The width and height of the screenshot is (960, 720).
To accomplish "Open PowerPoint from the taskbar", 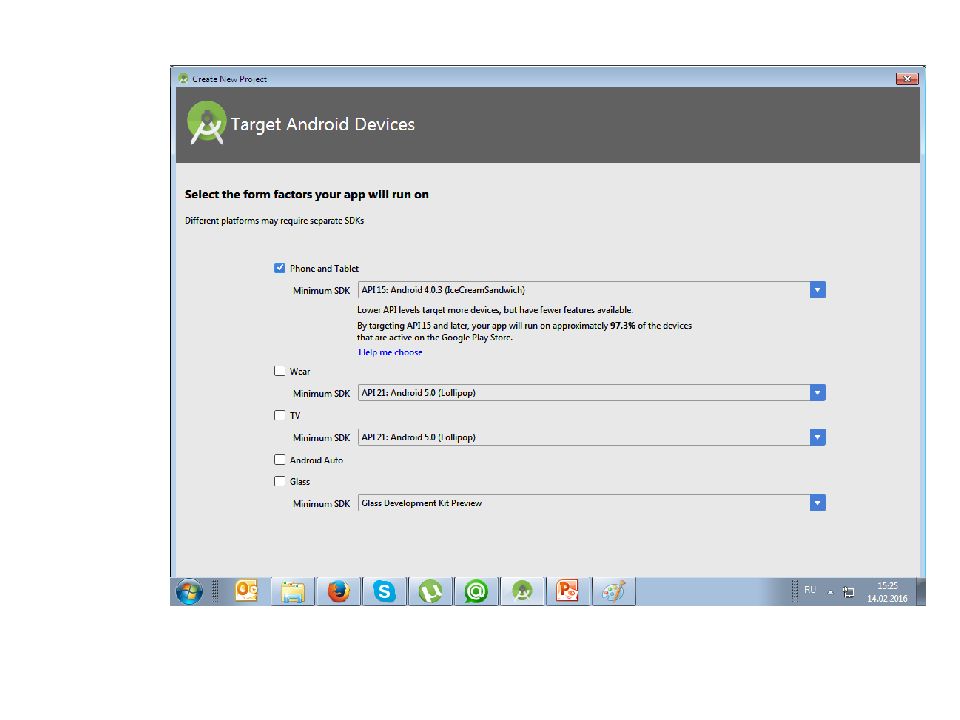I will [x=568, y=591].
